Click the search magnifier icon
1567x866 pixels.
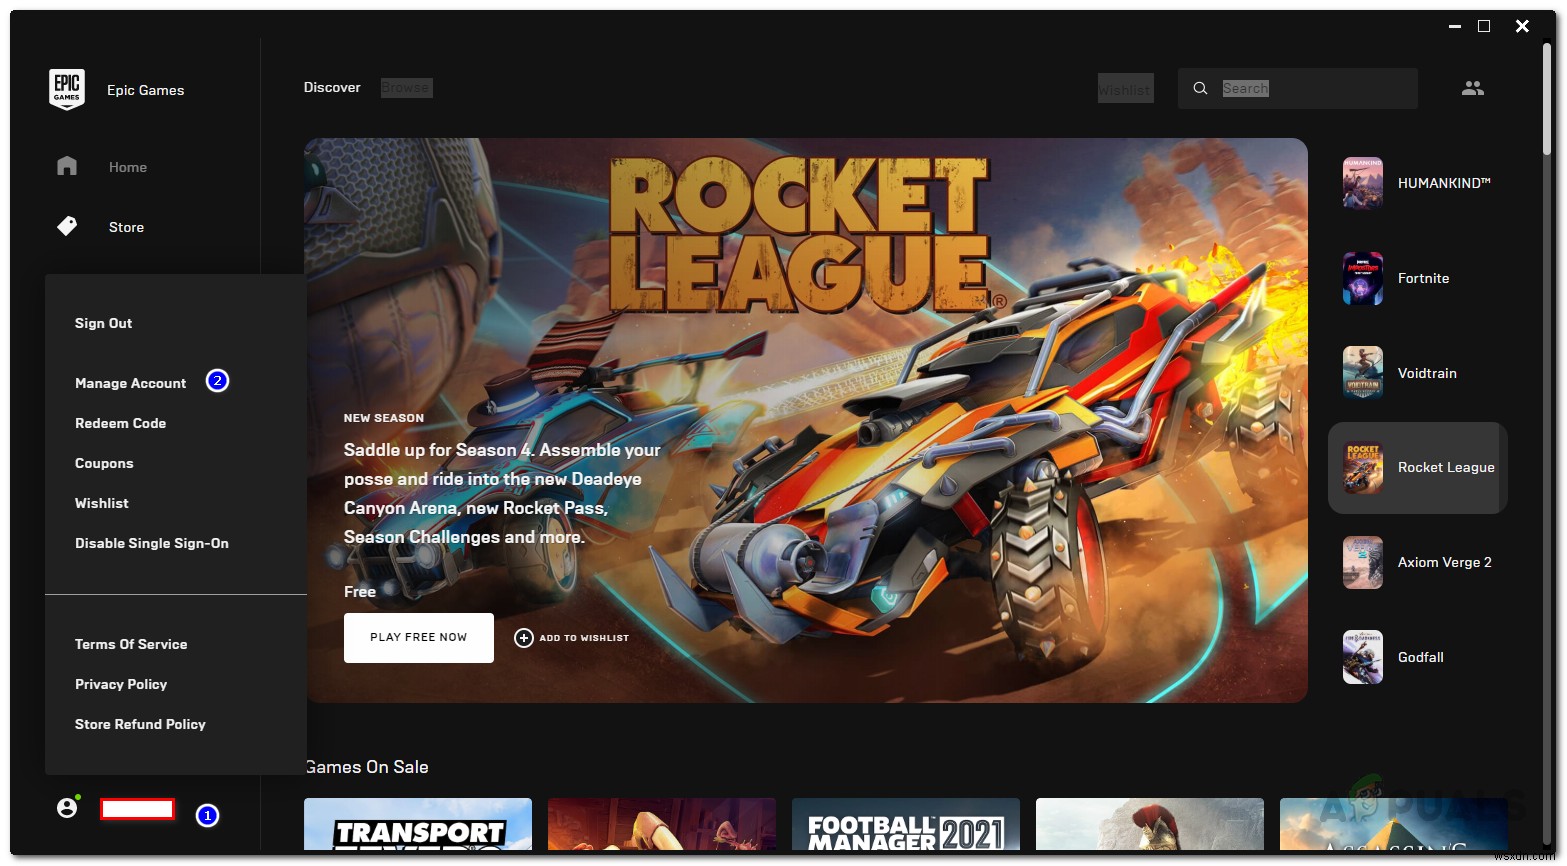(1199, 88)
